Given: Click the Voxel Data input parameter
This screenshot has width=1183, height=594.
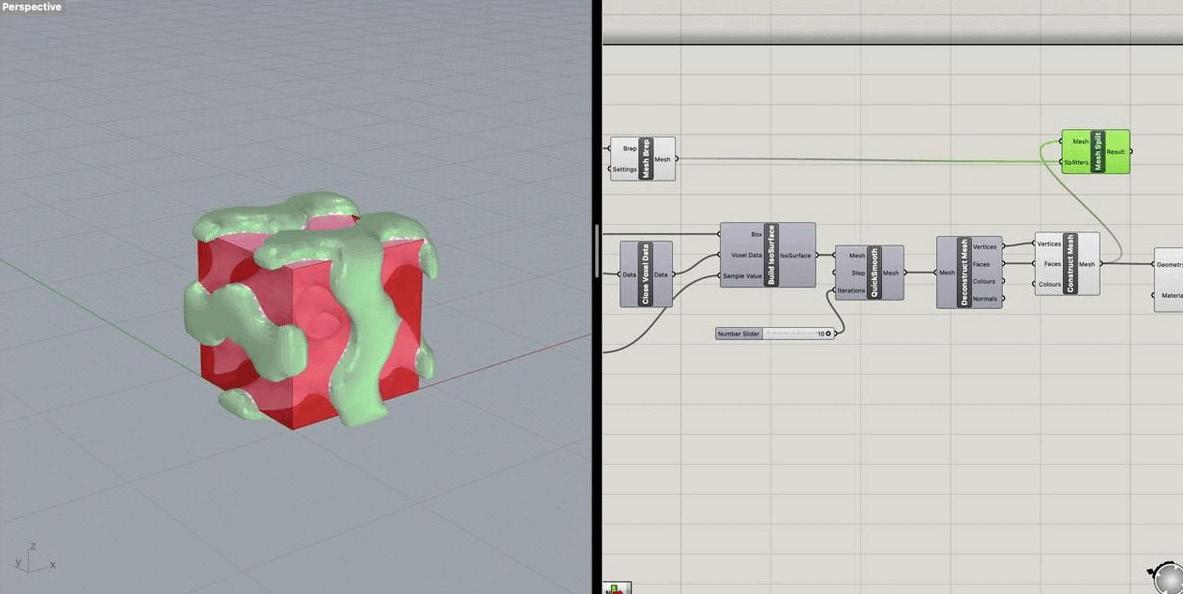Looking at the screenshot, I should (746, 255).
